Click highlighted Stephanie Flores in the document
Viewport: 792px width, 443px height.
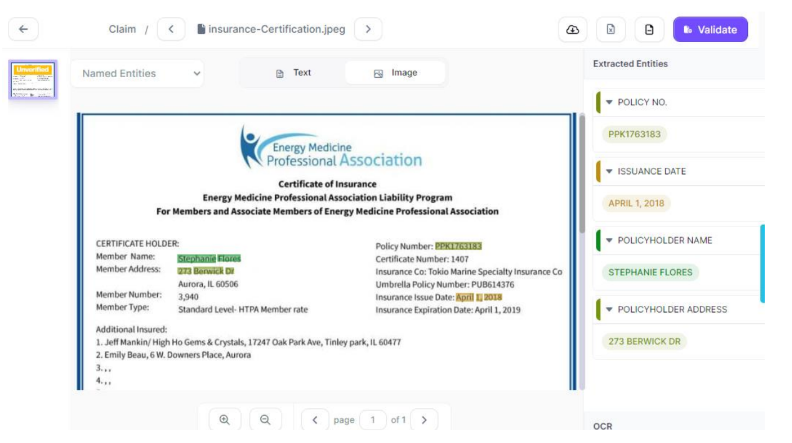209,259
